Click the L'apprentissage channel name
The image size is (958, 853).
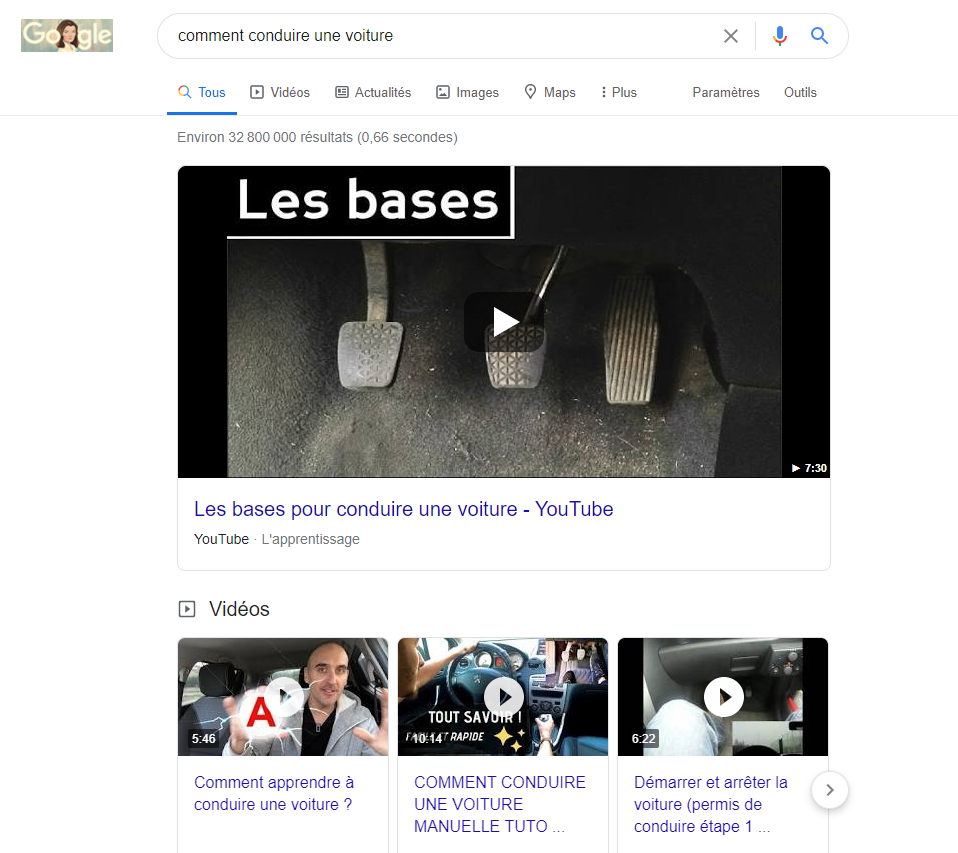coord(310,540)
